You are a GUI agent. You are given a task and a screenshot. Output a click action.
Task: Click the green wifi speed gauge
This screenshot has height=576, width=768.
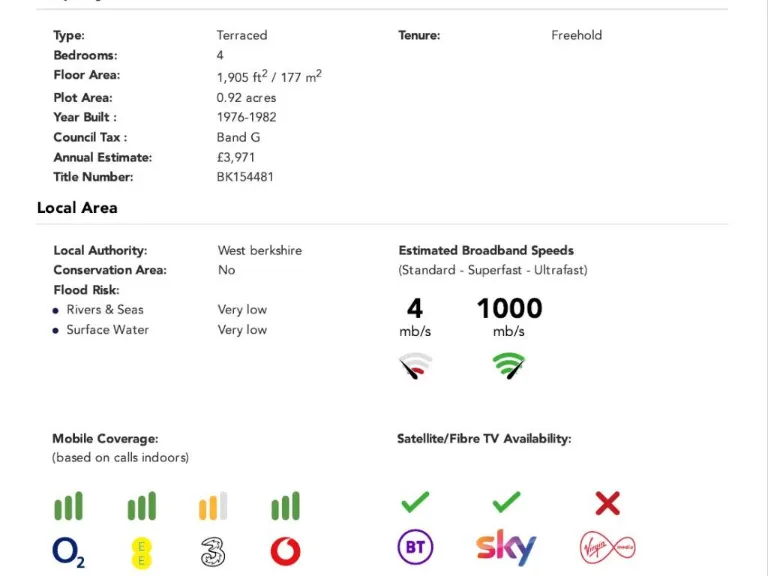(509, 366)
